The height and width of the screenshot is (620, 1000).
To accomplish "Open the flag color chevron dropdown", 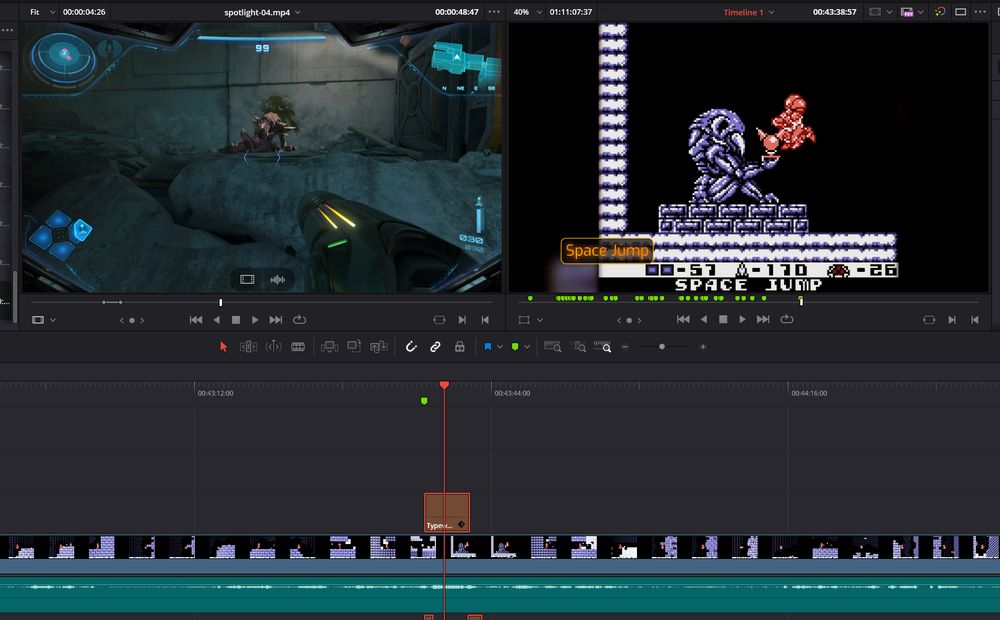I will [x=500, y=345].
